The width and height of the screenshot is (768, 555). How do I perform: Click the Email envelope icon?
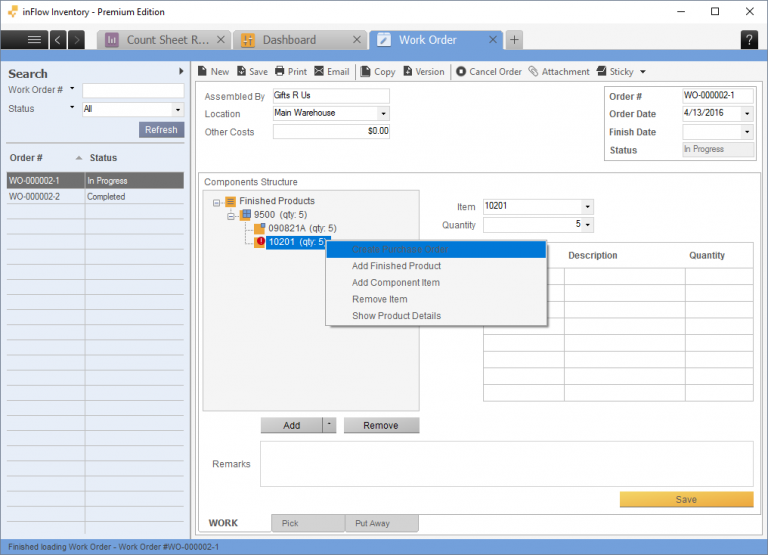pos(319,72)
